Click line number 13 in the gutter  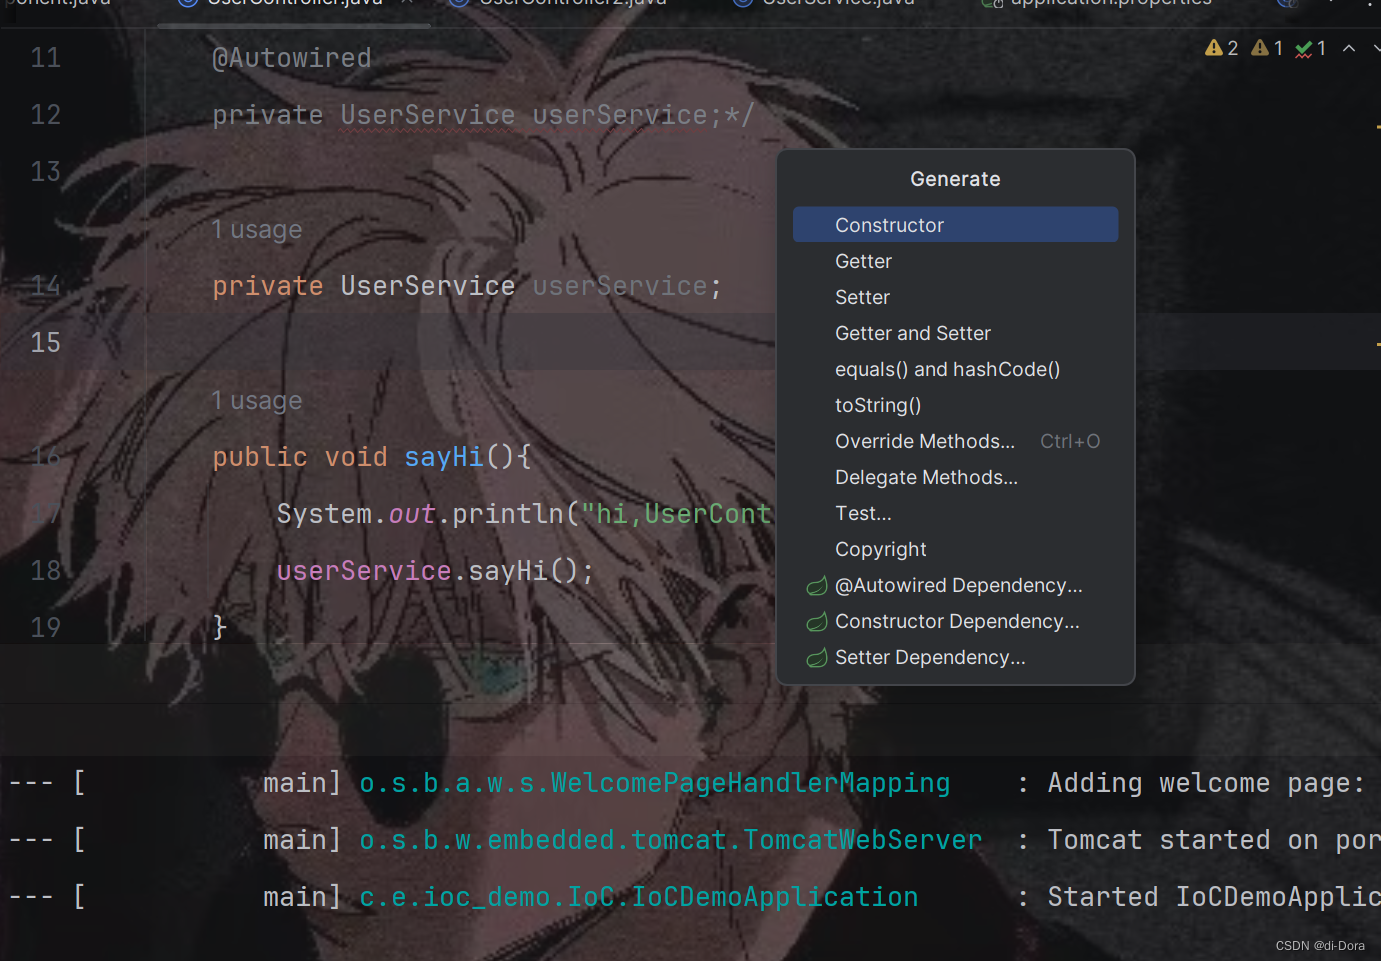[46, 172]
